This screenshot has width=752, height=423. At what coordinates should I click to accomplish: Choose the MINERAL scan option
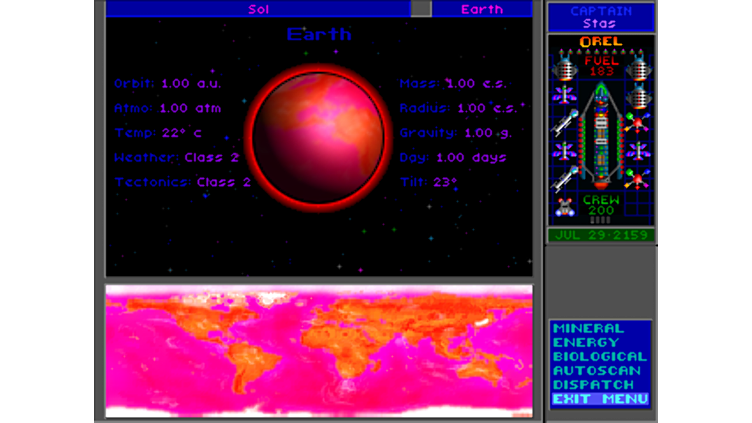(588, 328)
